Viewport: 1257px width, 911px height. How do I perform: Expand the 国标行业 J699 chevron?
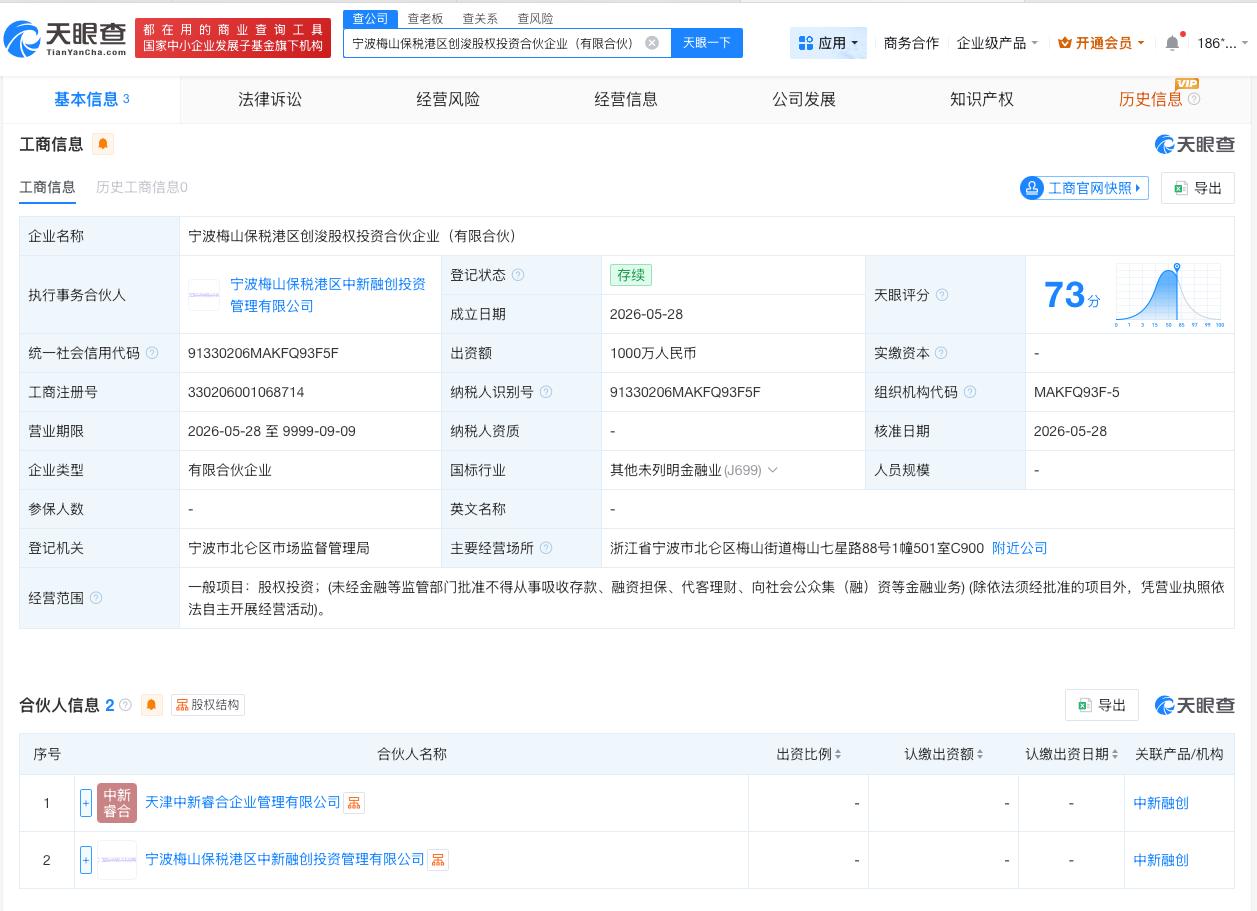click(772, 470)
